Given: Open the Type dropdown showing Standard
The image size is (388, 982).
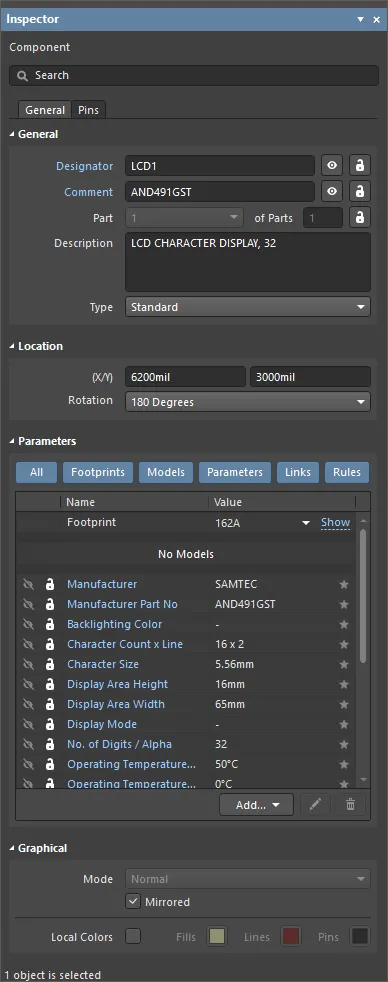Looking at the screenshot, I should [x=248, y=307].
